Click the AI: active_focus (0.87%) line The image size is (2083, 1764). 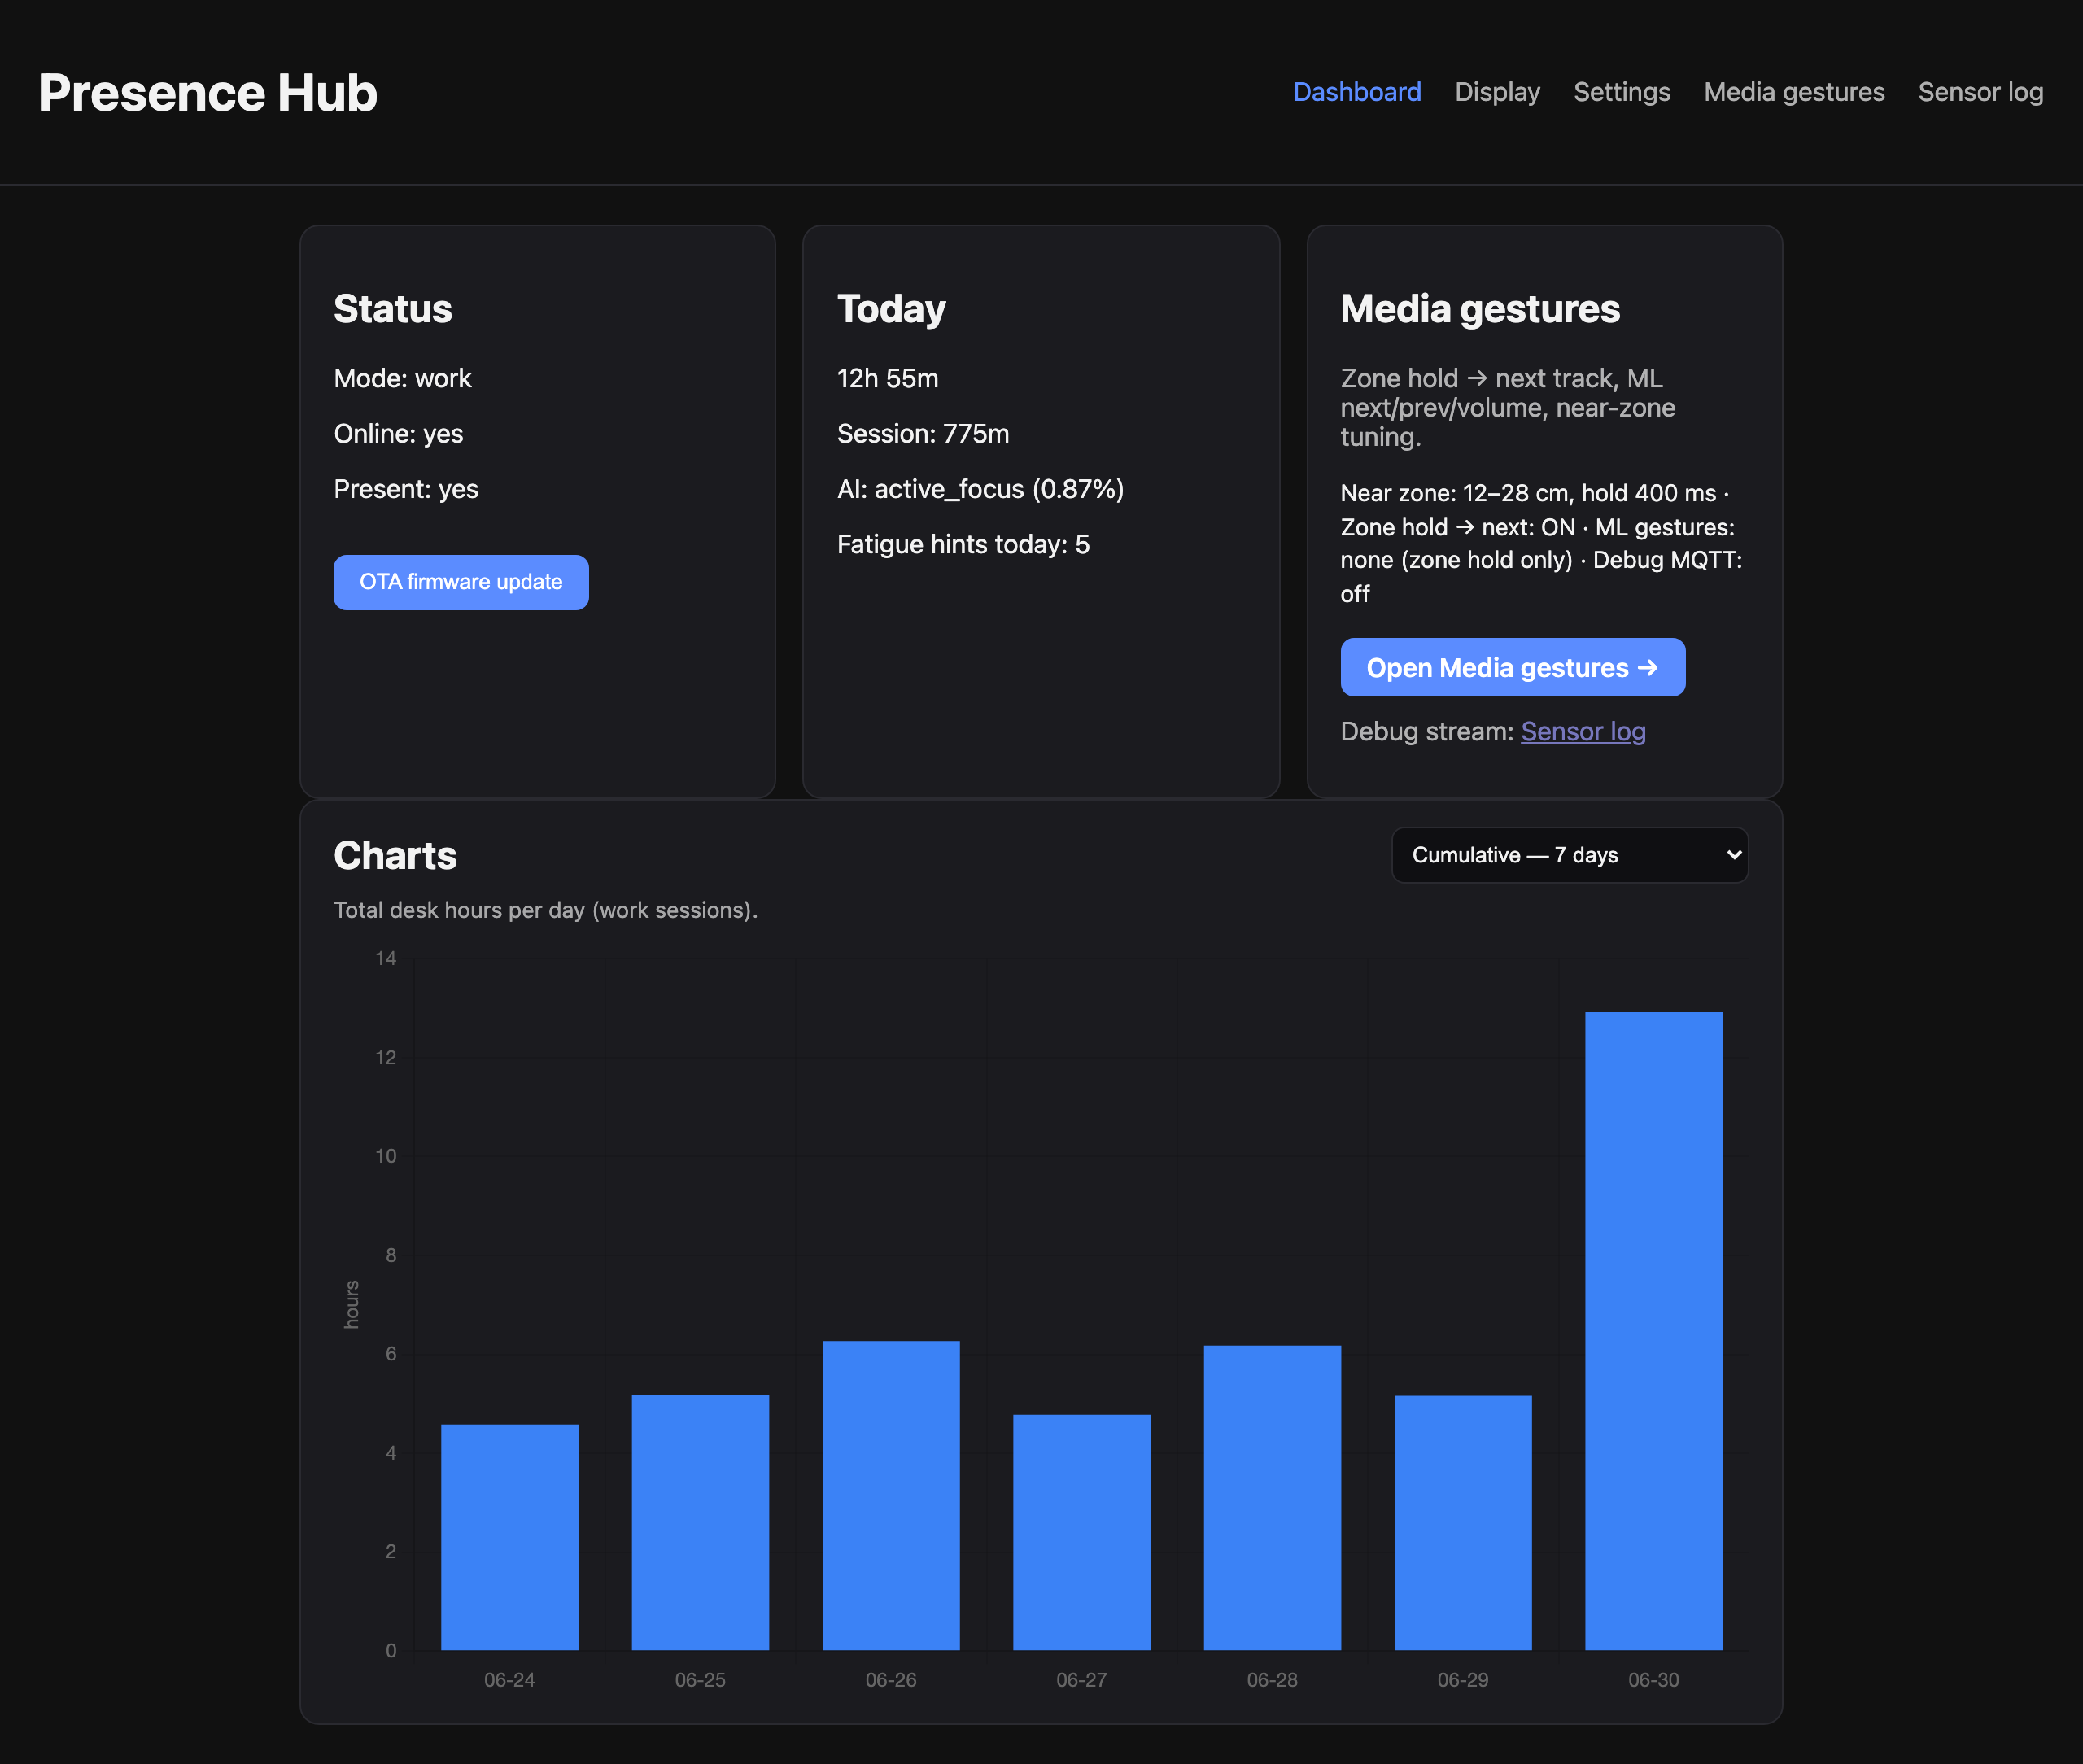point(980,489)
